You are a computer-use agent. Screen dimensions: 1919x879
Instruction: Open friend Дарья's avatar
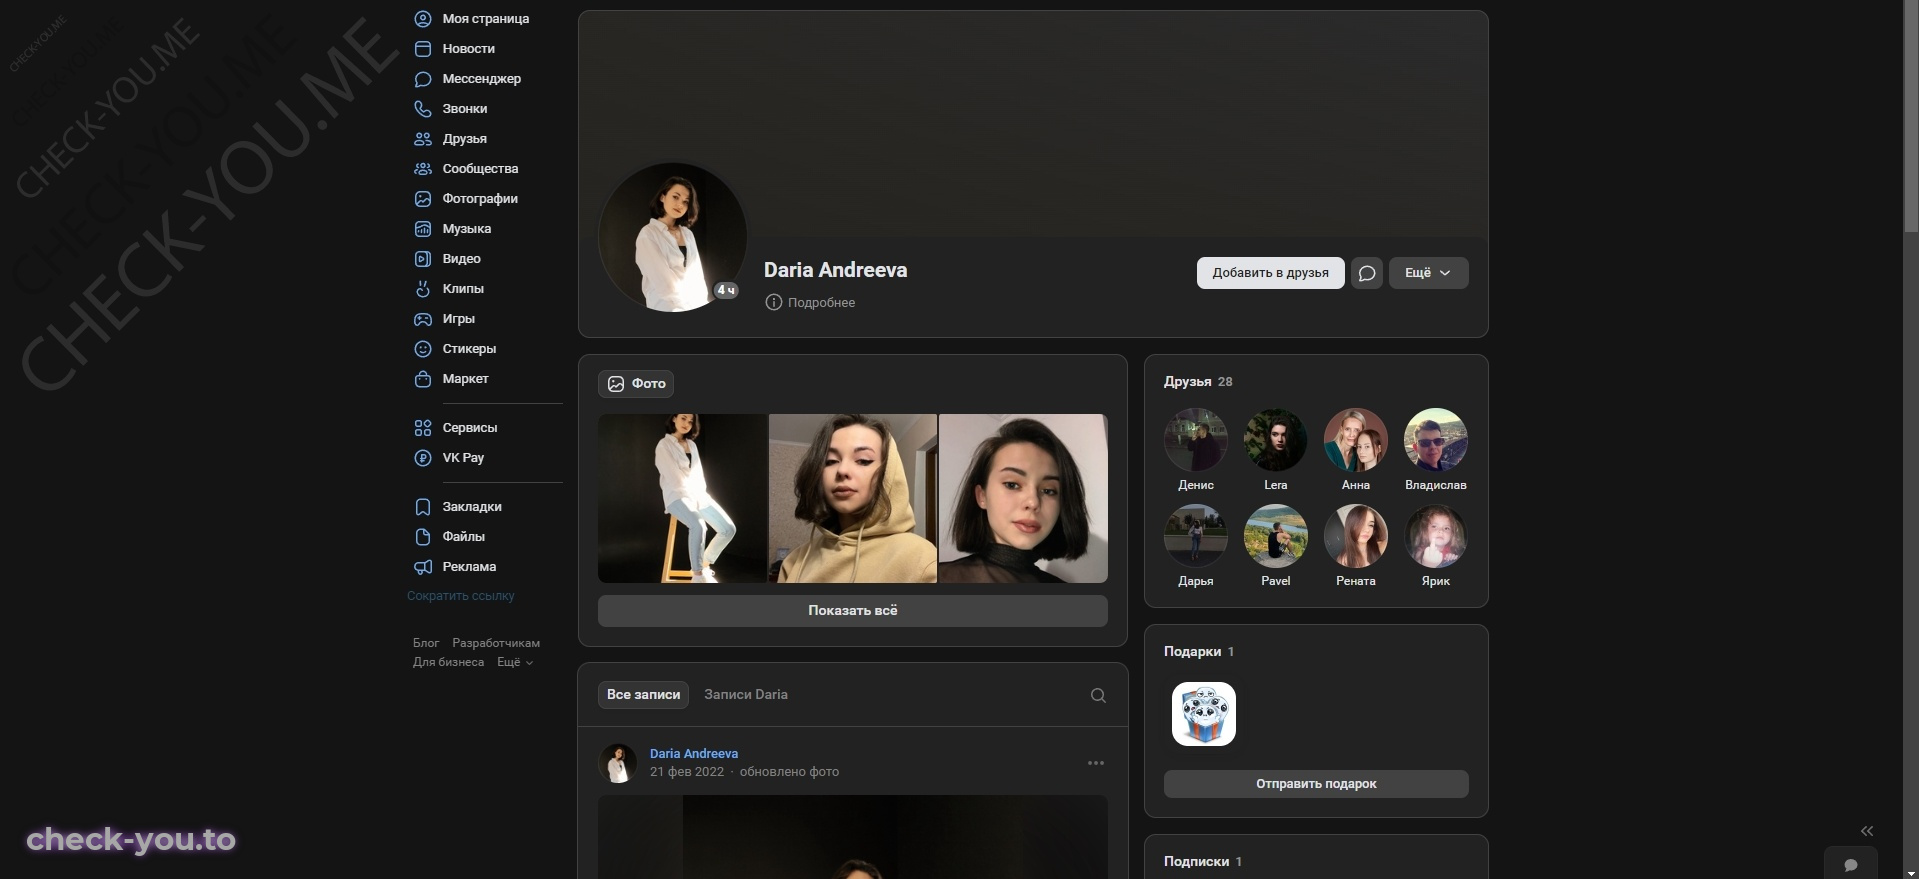(x=1196, y=536)
